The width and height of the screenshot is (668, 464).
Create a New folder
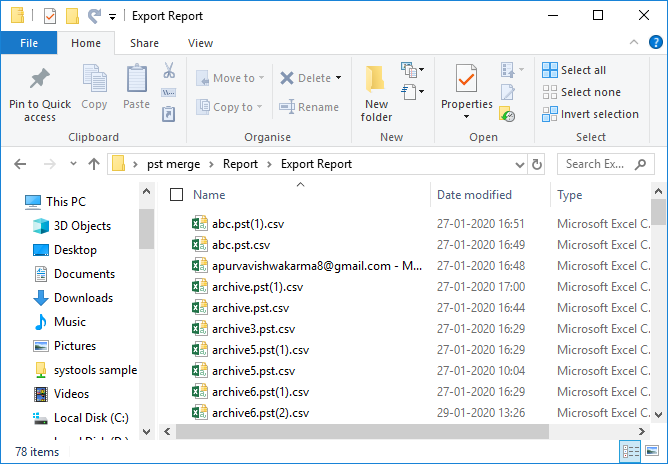pyautogui.click(x=376, y=94)
